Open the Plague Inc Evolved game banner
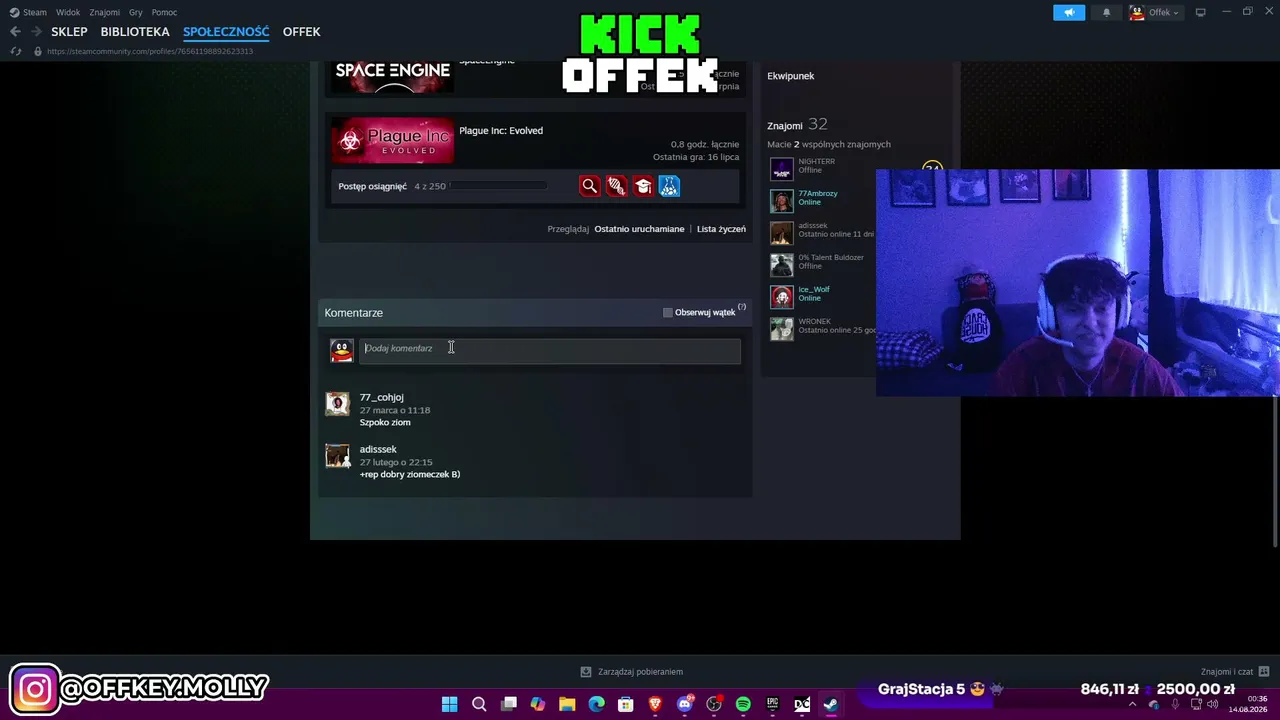The image size is (1280, 720). pyautogui.click(x=392, y=141)
